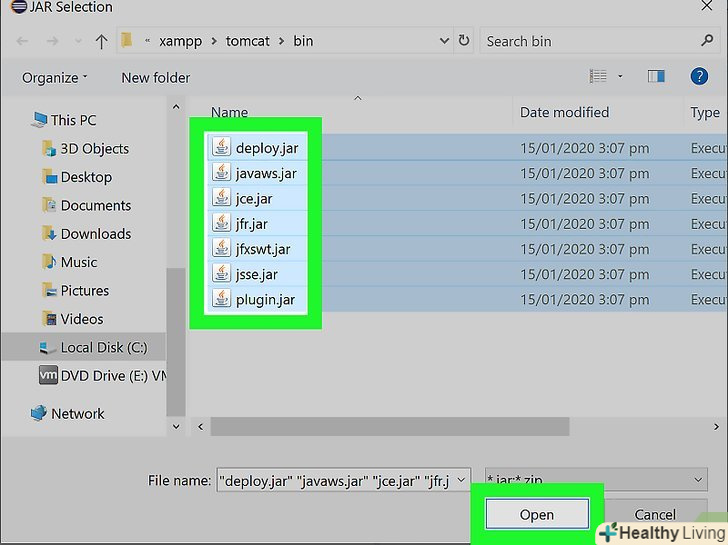The width and height of the screenshot is (728, 545).
Task: Toggle the preview pane
Action: click(x=656, y=76)
